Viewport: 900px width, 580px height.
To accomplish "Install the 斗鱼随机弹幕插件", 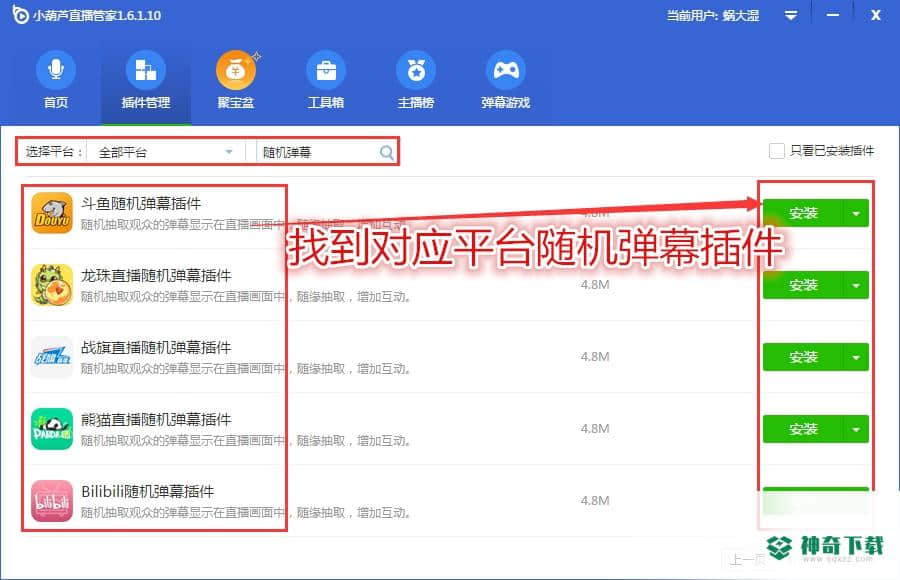I will point(803,214).
